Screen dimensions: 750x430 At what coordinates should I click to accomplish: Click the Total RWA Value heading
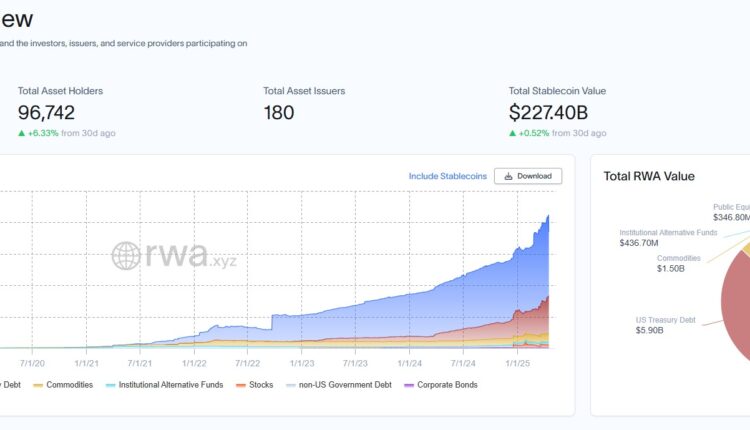[649, 176]
